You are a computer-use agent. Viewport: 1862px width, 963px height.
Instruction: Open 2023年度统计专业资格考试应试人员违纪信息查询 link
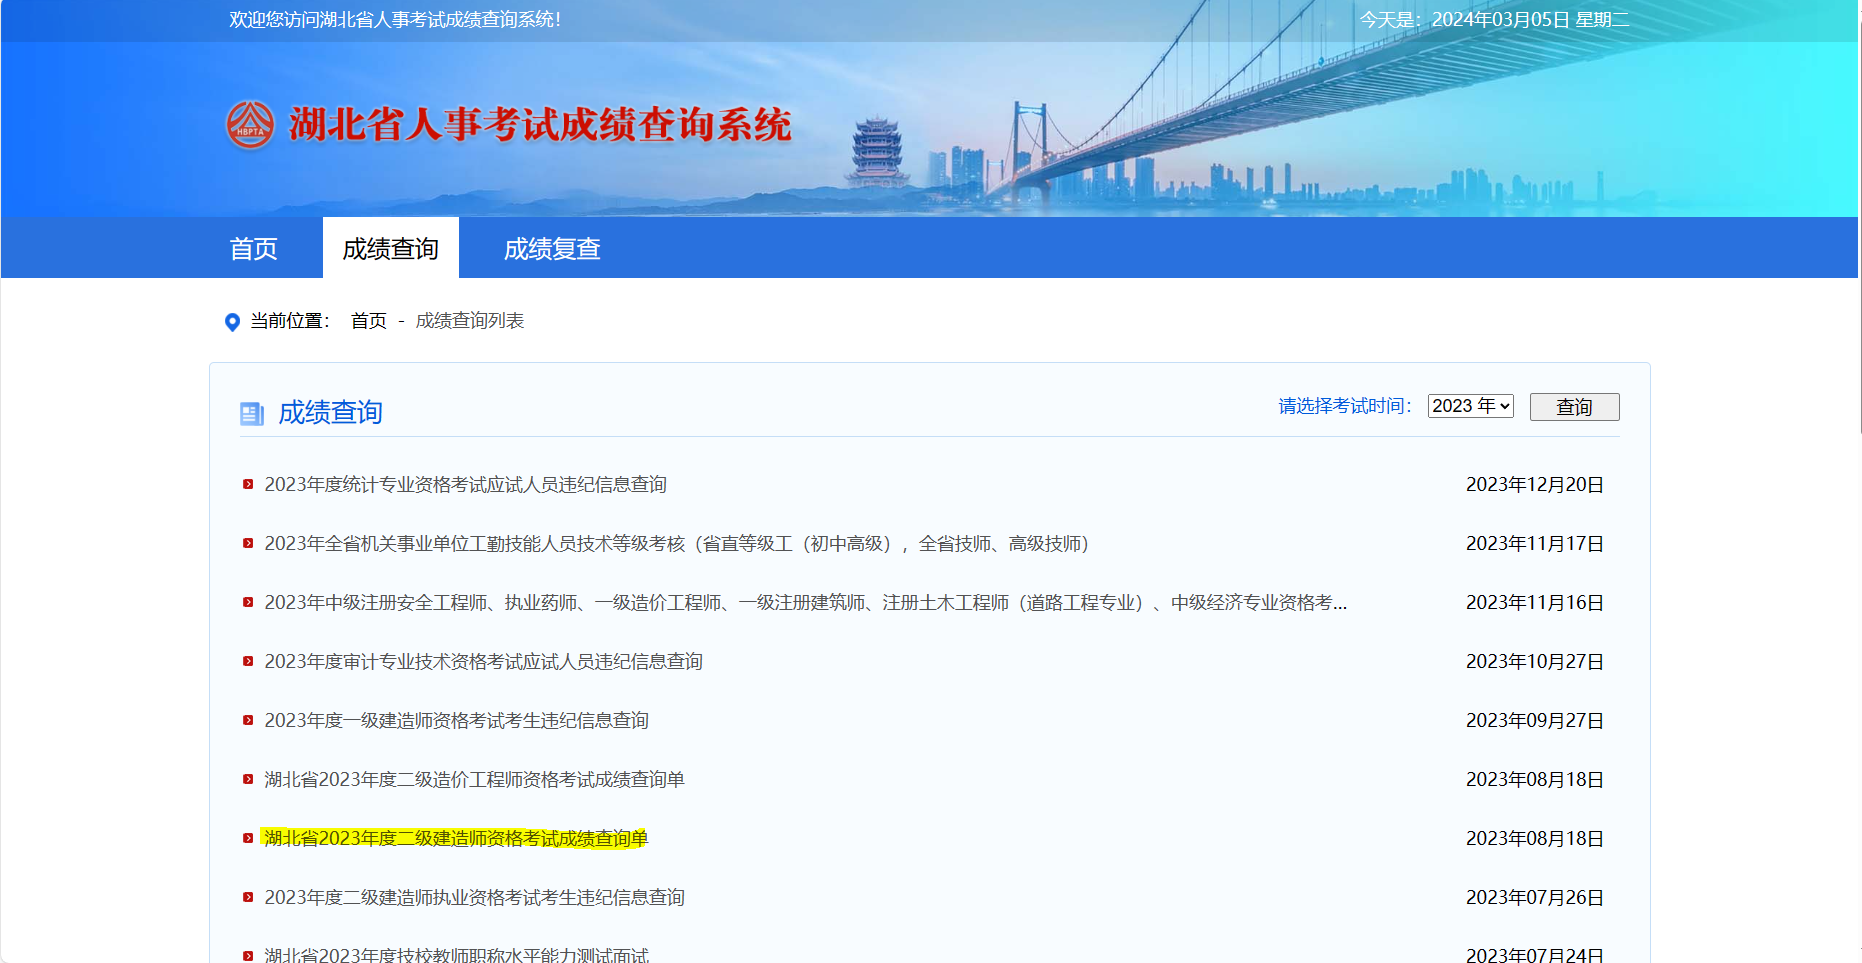(465, 485)
